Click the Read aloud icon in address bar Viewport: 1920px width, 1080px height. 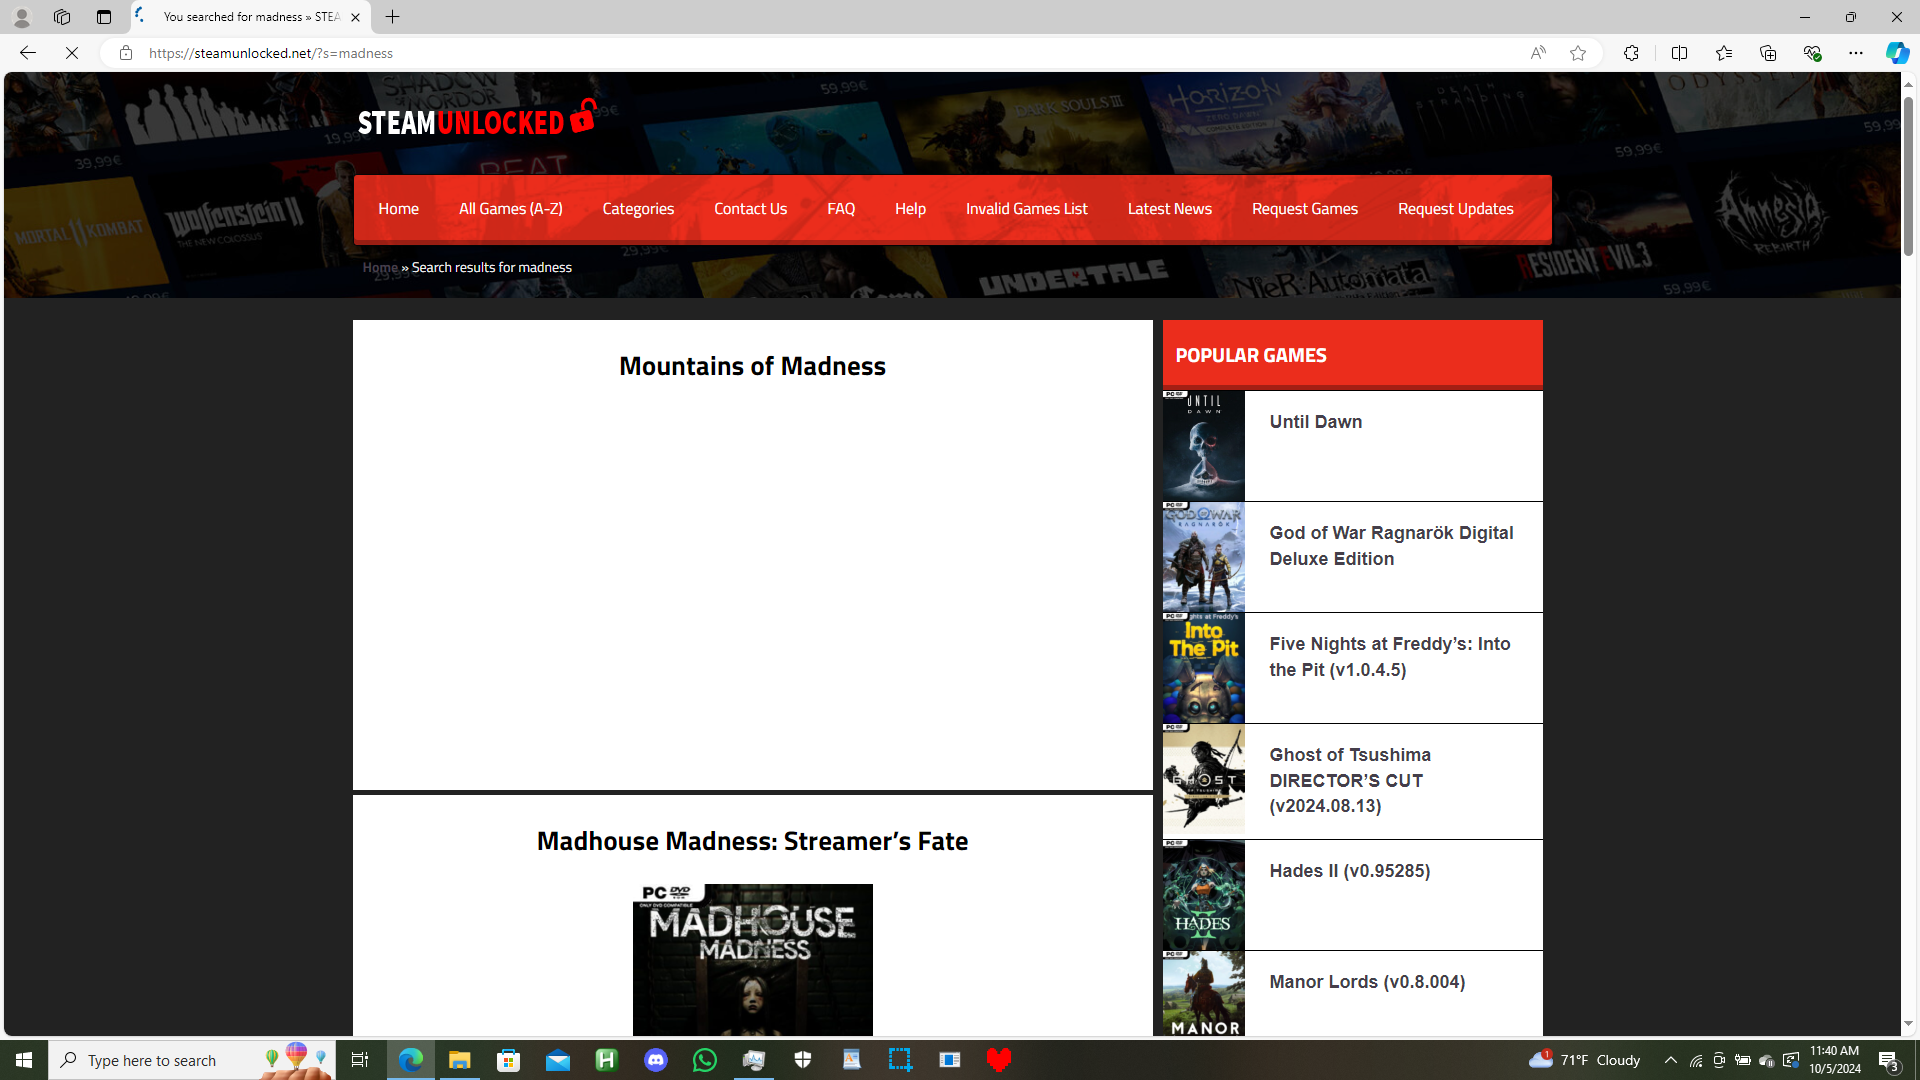(x=1537, y=53)
